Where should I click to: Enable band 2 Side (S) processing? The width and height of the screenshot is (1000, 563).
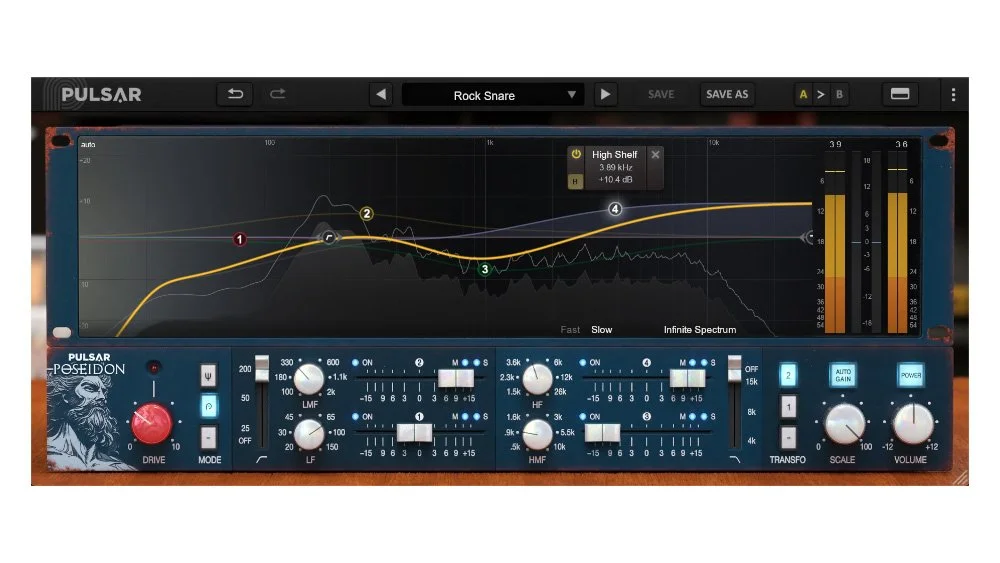tap(476, 362)
